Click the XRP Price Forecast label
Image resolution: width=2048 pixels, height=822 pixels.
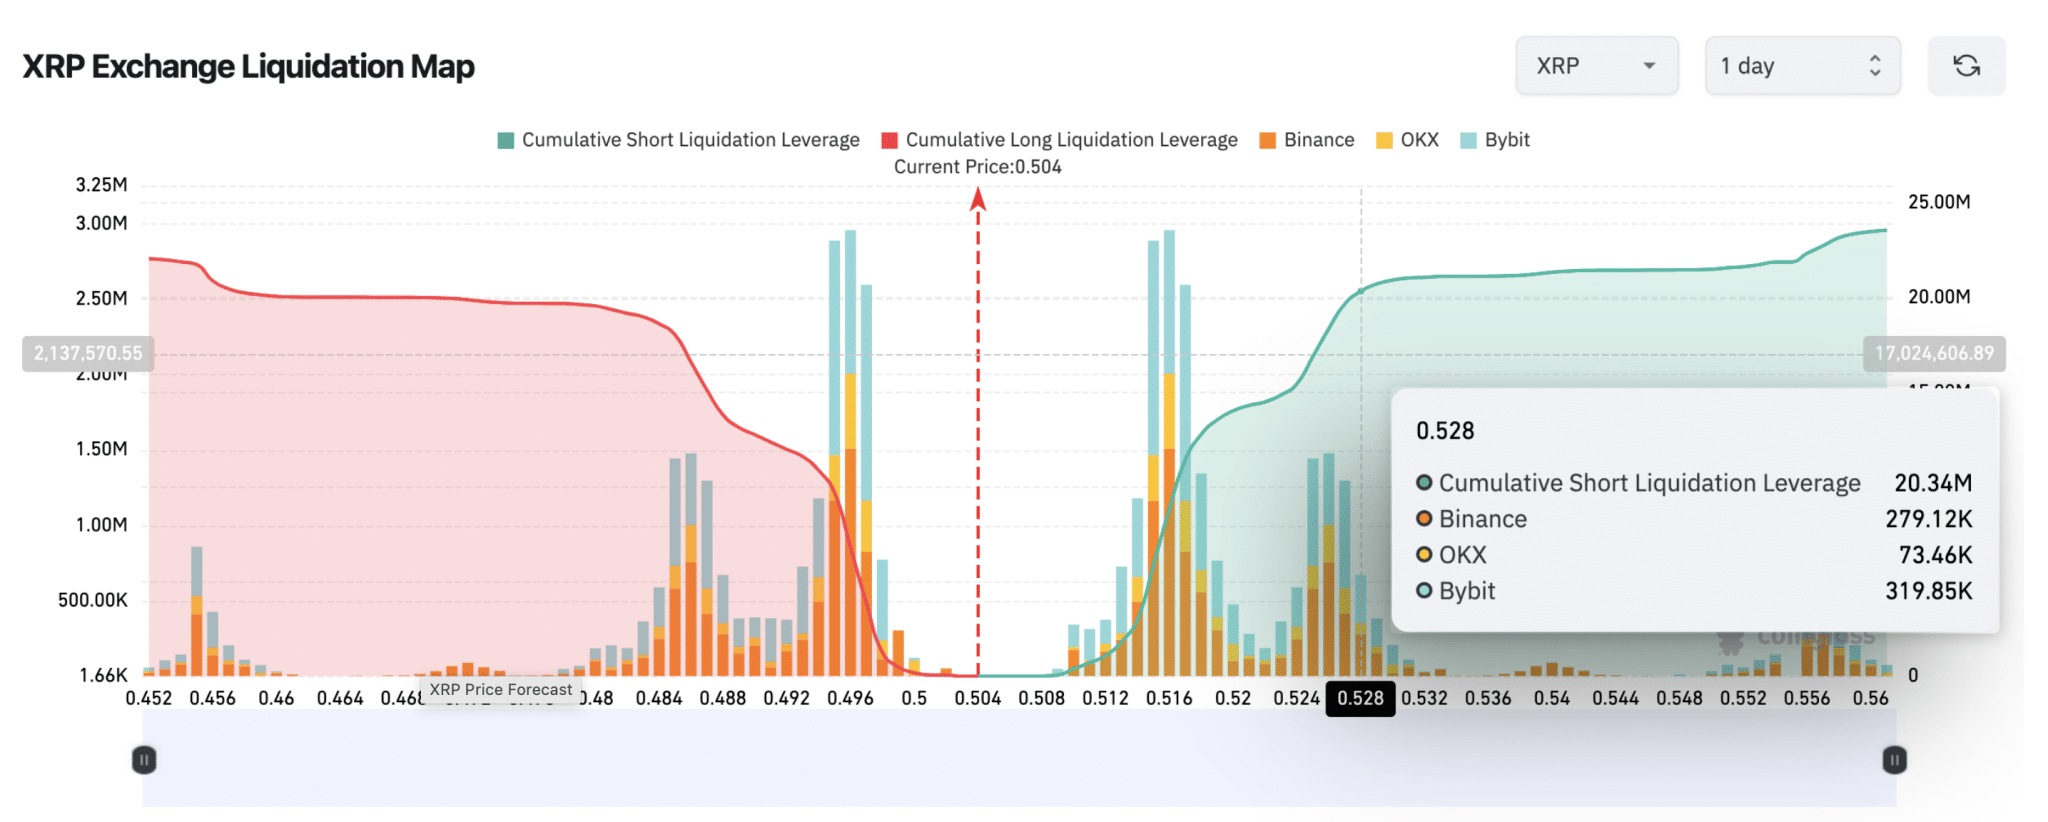[x=501, y=690]
